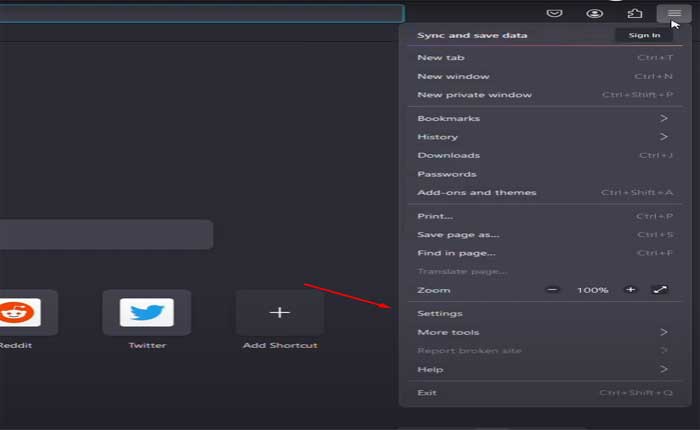Open Settings from the menu
Image resolution: width=700 pixels, height=430 pixels.
point(440,313)
